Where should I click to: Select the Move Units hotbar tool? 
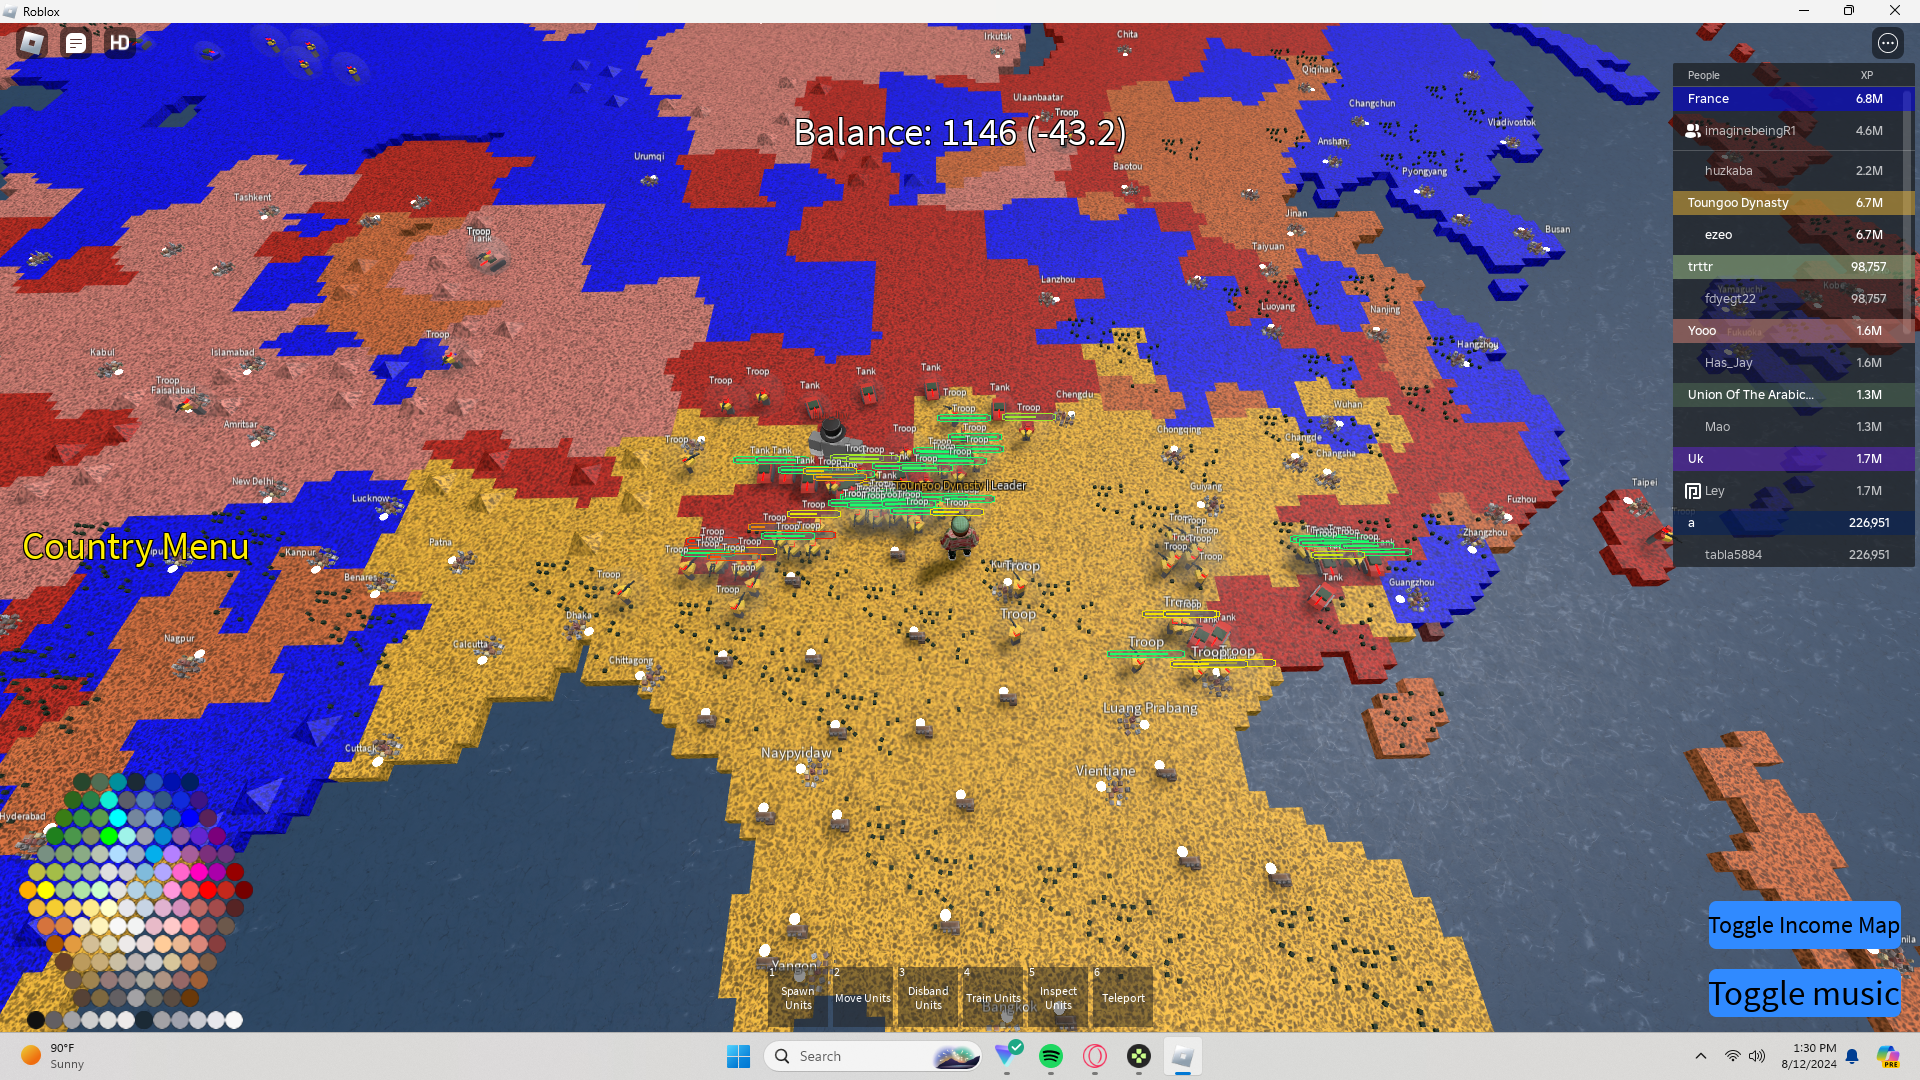862,996
